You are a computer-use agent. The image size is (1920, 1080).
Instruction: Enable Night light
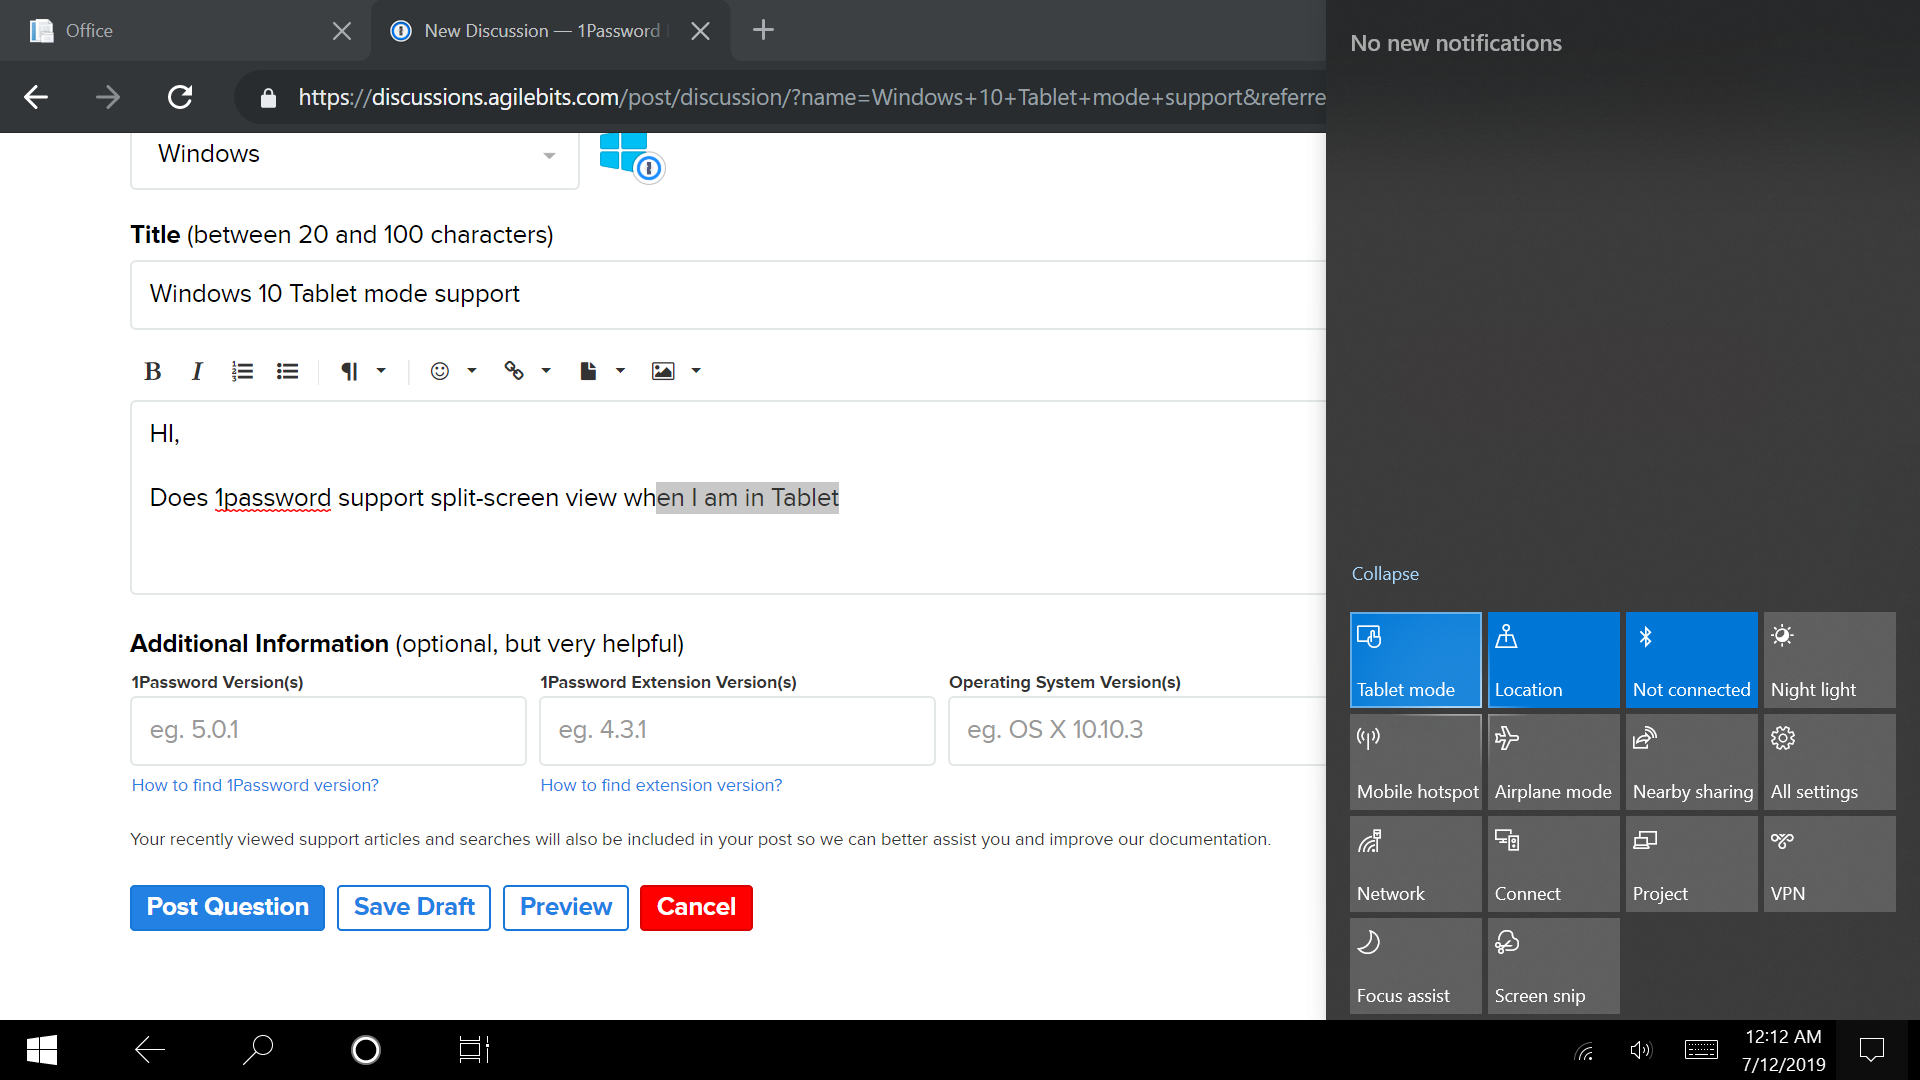point(1830,660)
